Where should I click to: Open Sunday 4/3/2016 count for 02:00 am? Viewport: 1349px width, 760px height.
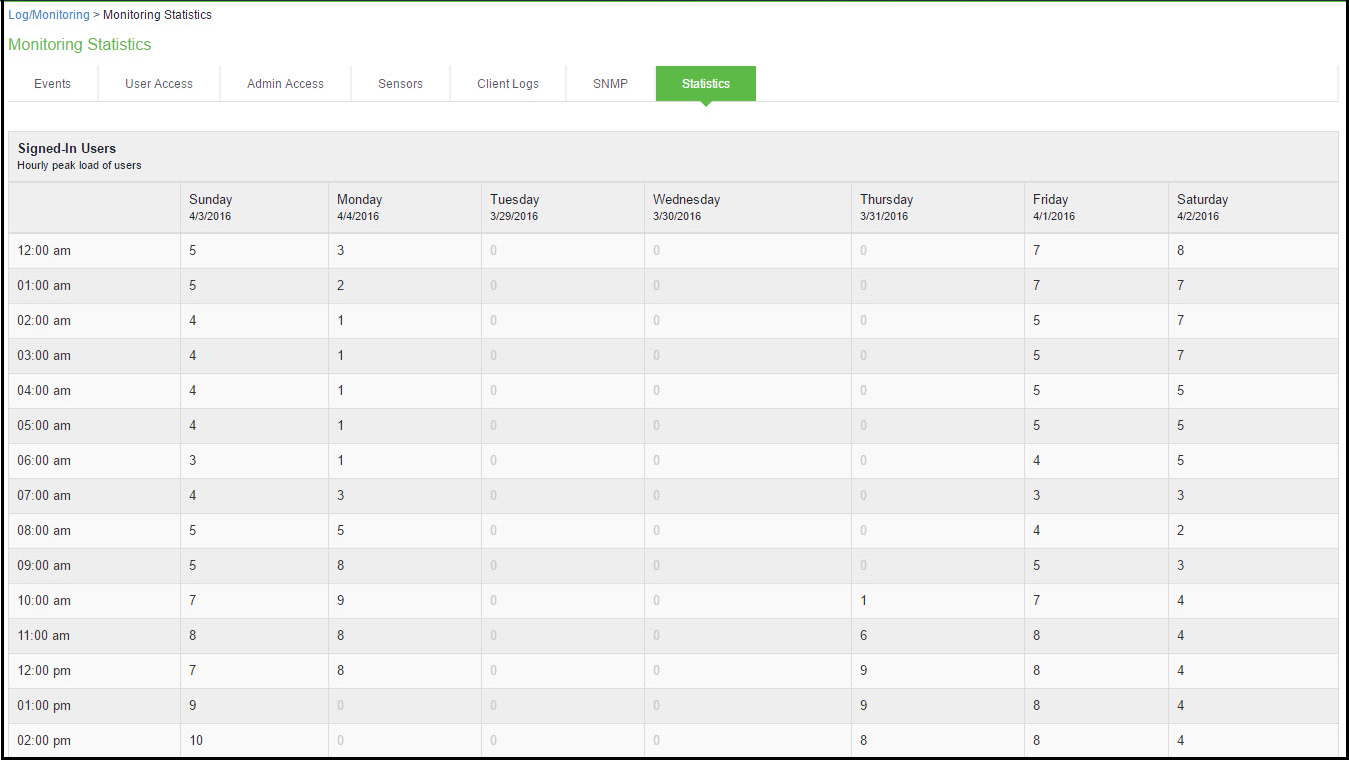[192, 320]
